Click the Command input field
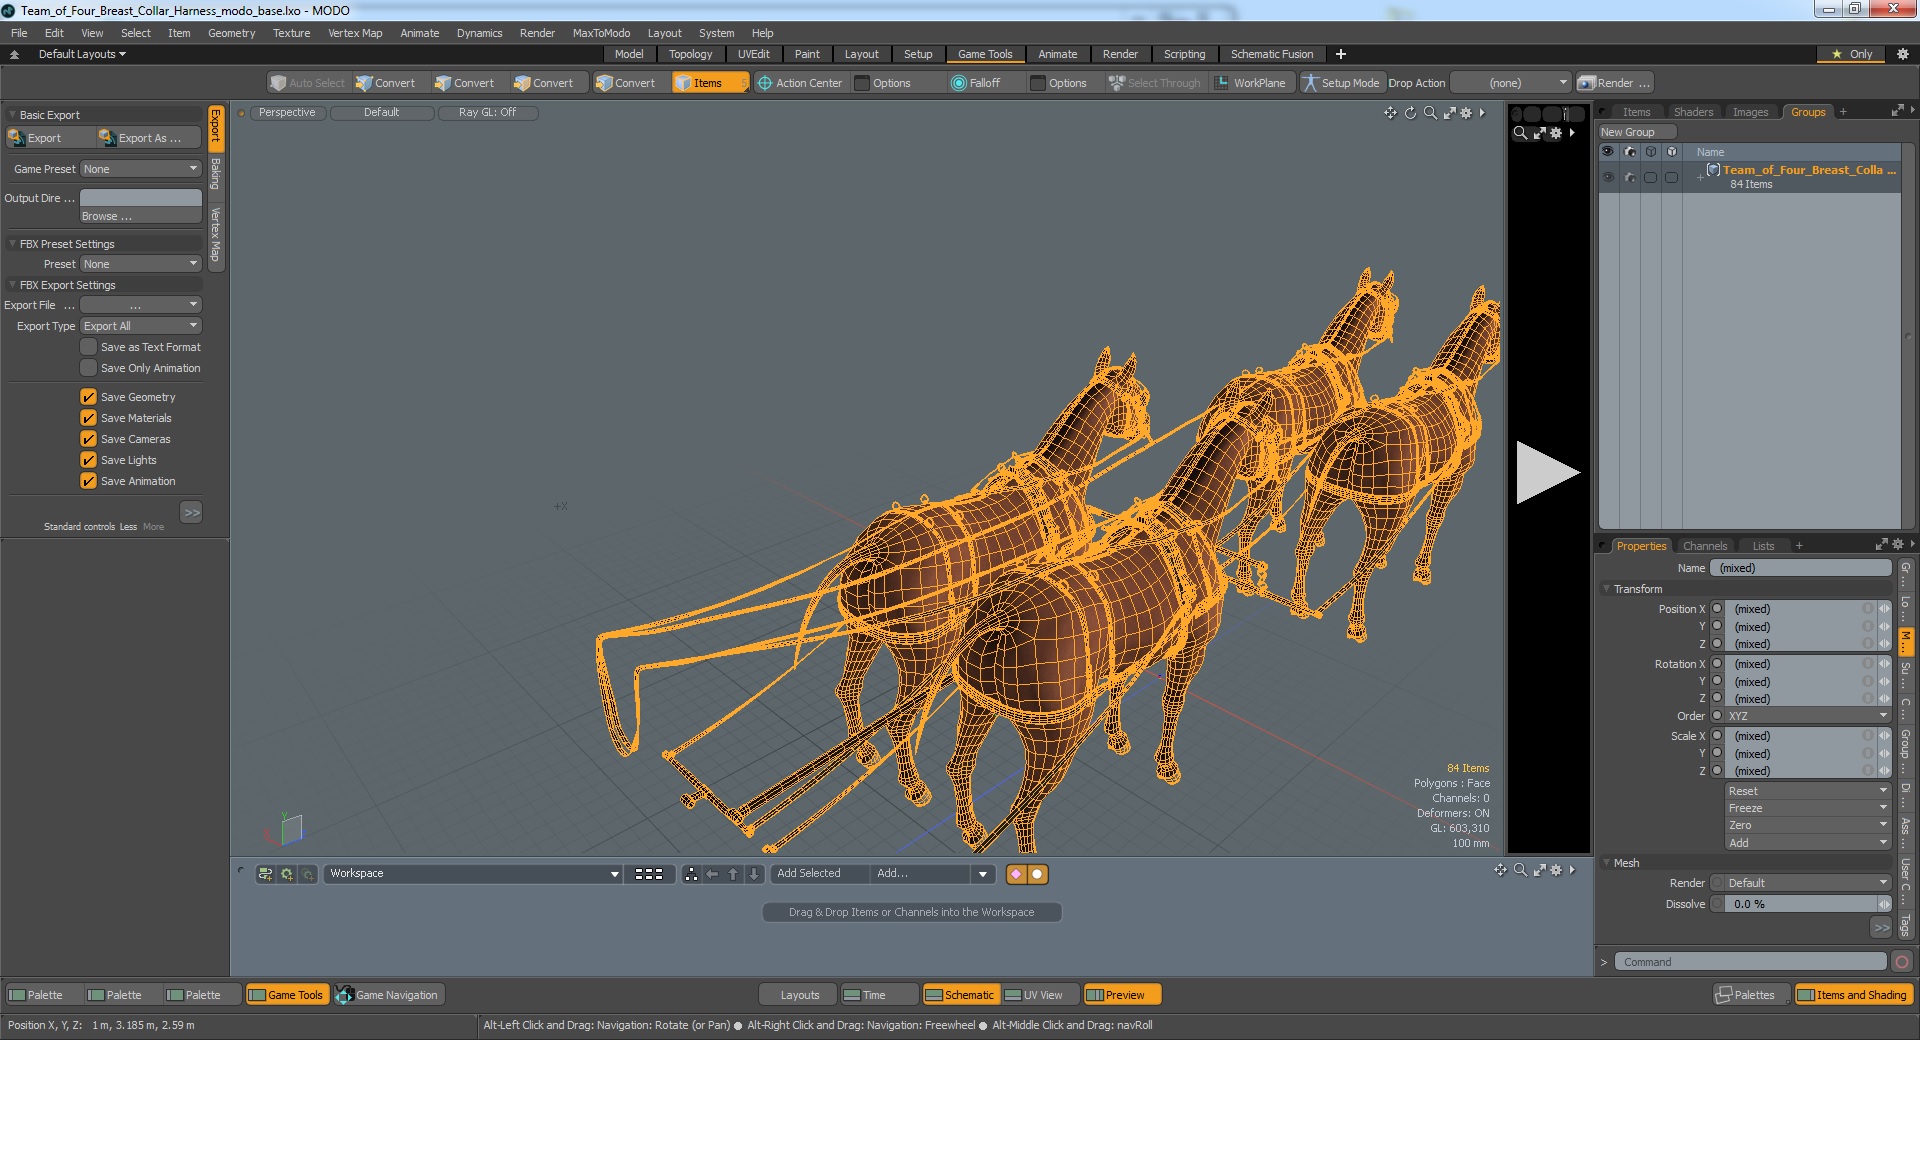1920x1158 pixels. tap(1750, 962)
